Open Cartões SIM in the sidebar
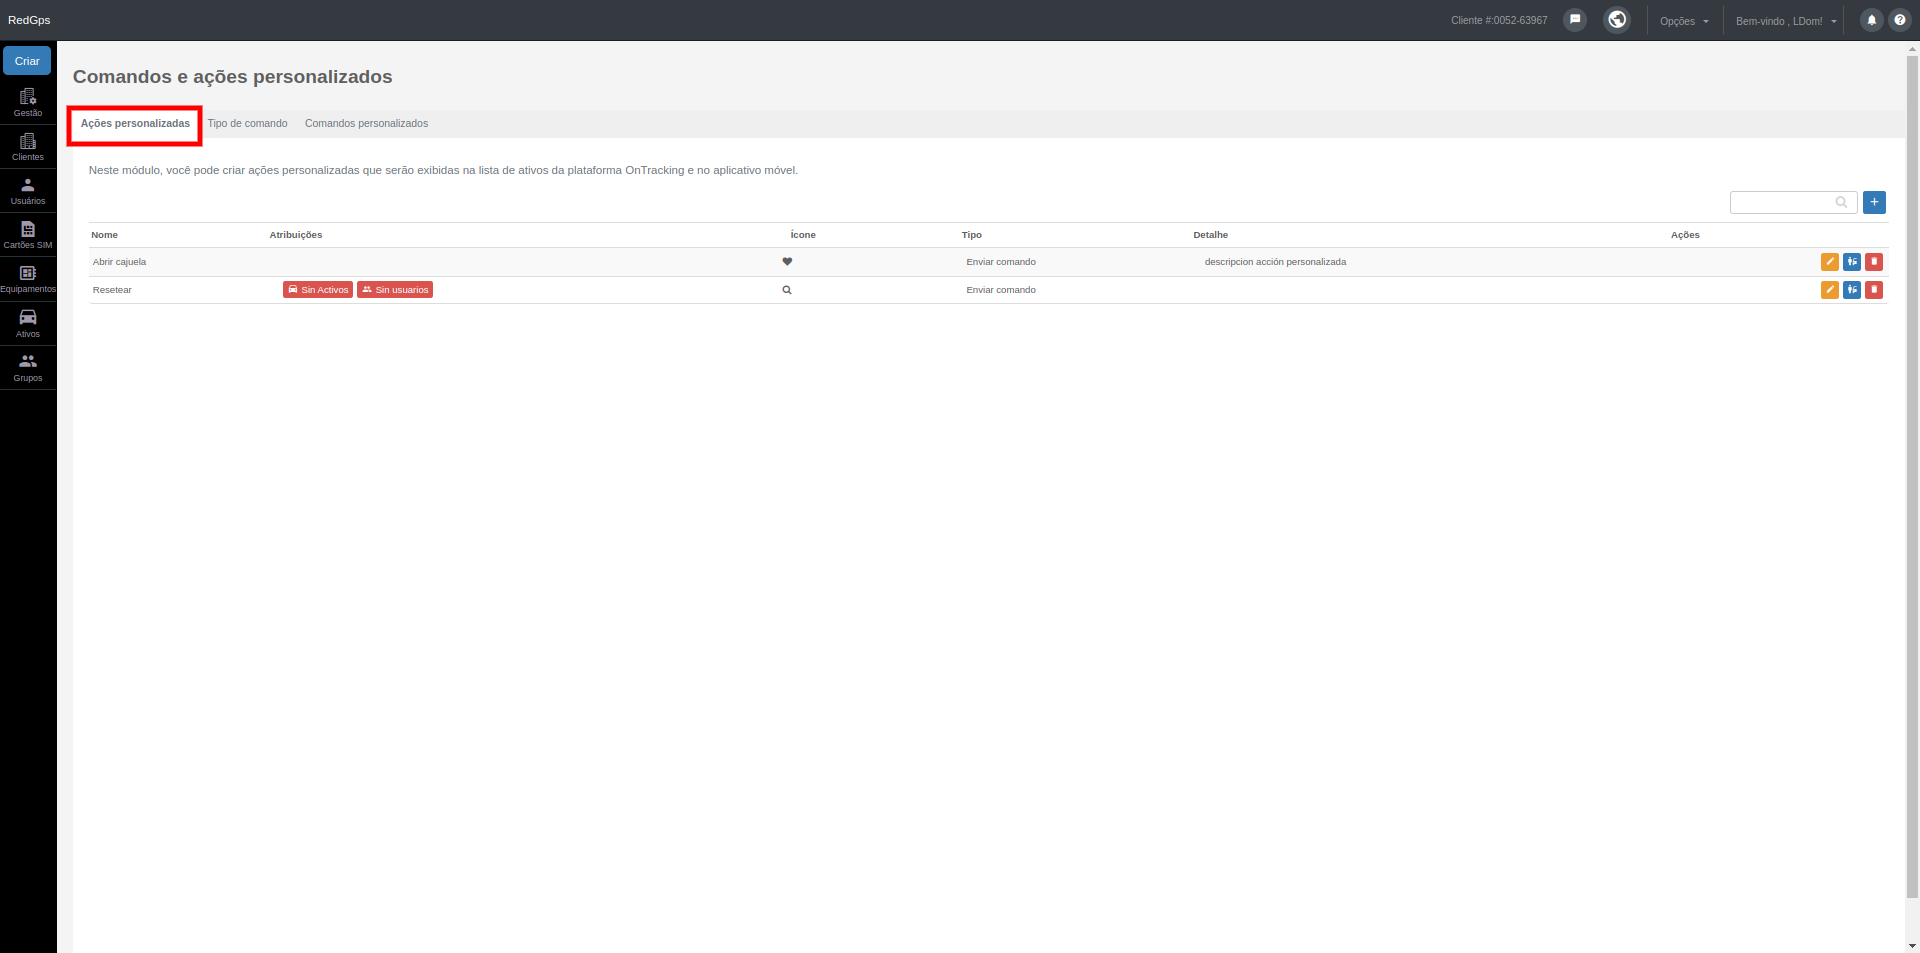 click(28, 235)
